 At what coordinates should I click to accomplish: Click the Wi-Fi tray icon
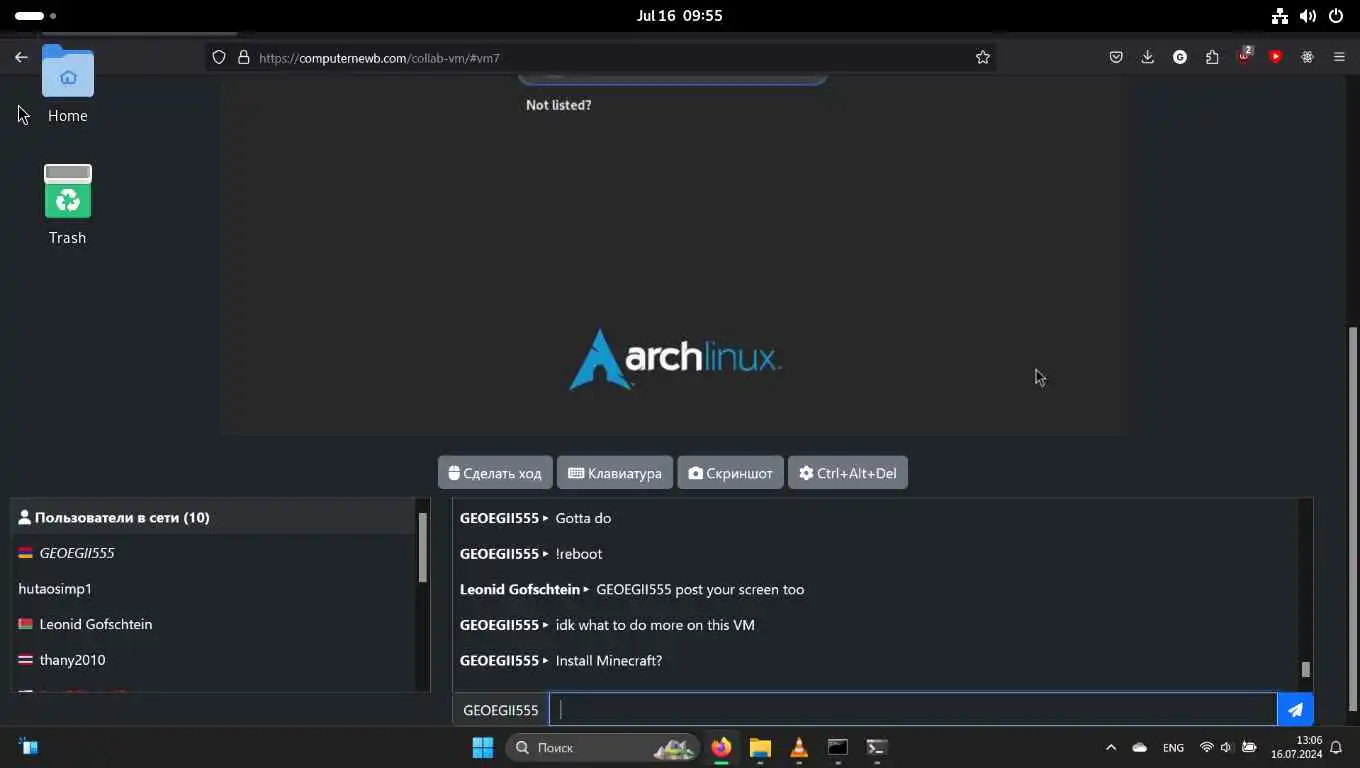[x=1206, y=747]
